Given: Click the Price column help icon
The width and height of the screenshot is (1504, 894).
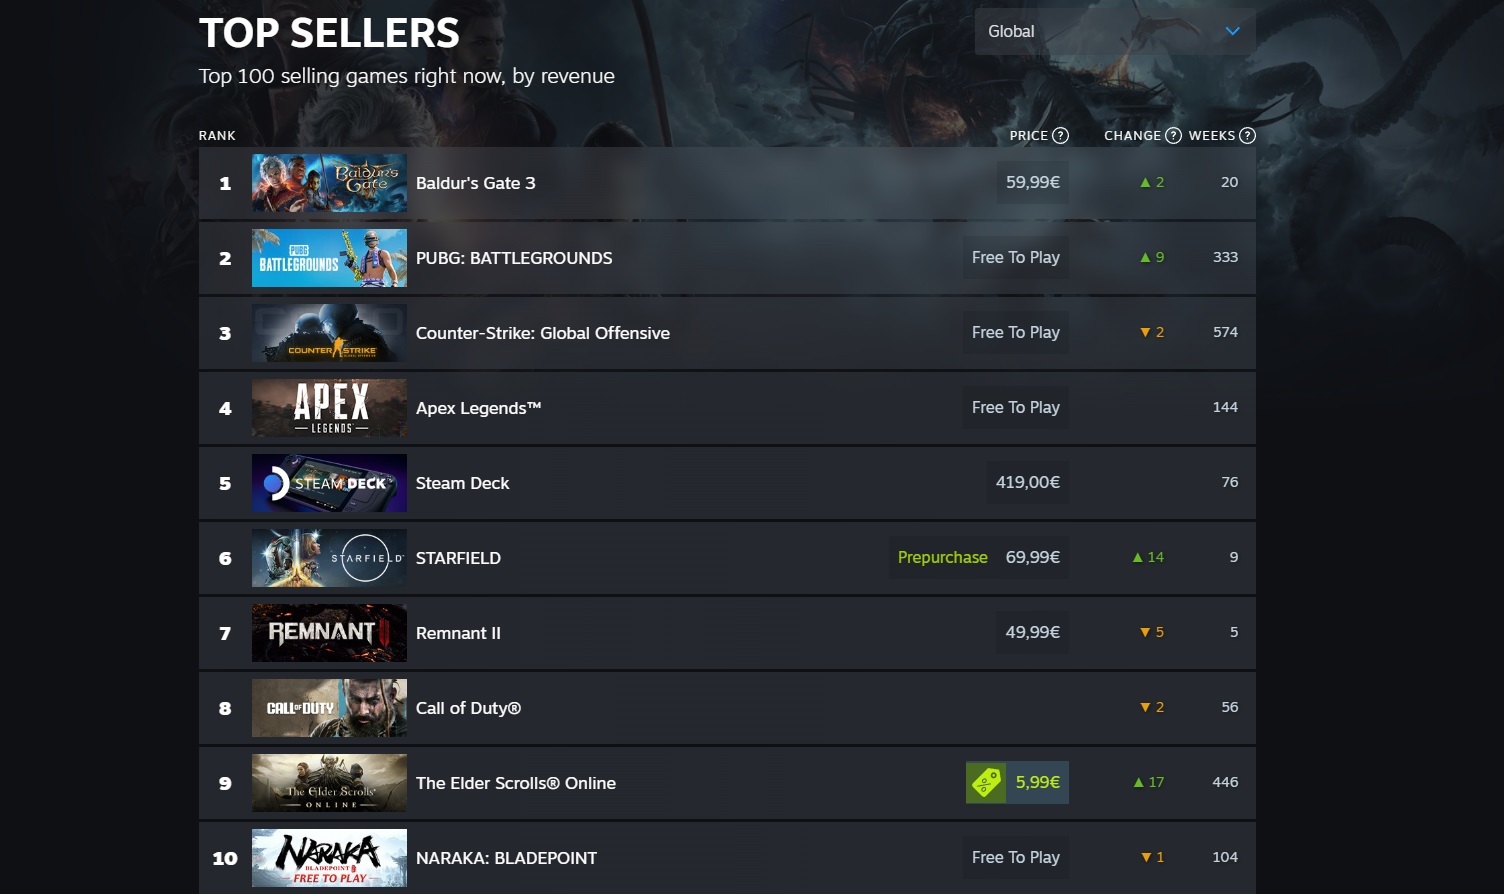Looking at the screenshot, I should [x=1061, y=136].
